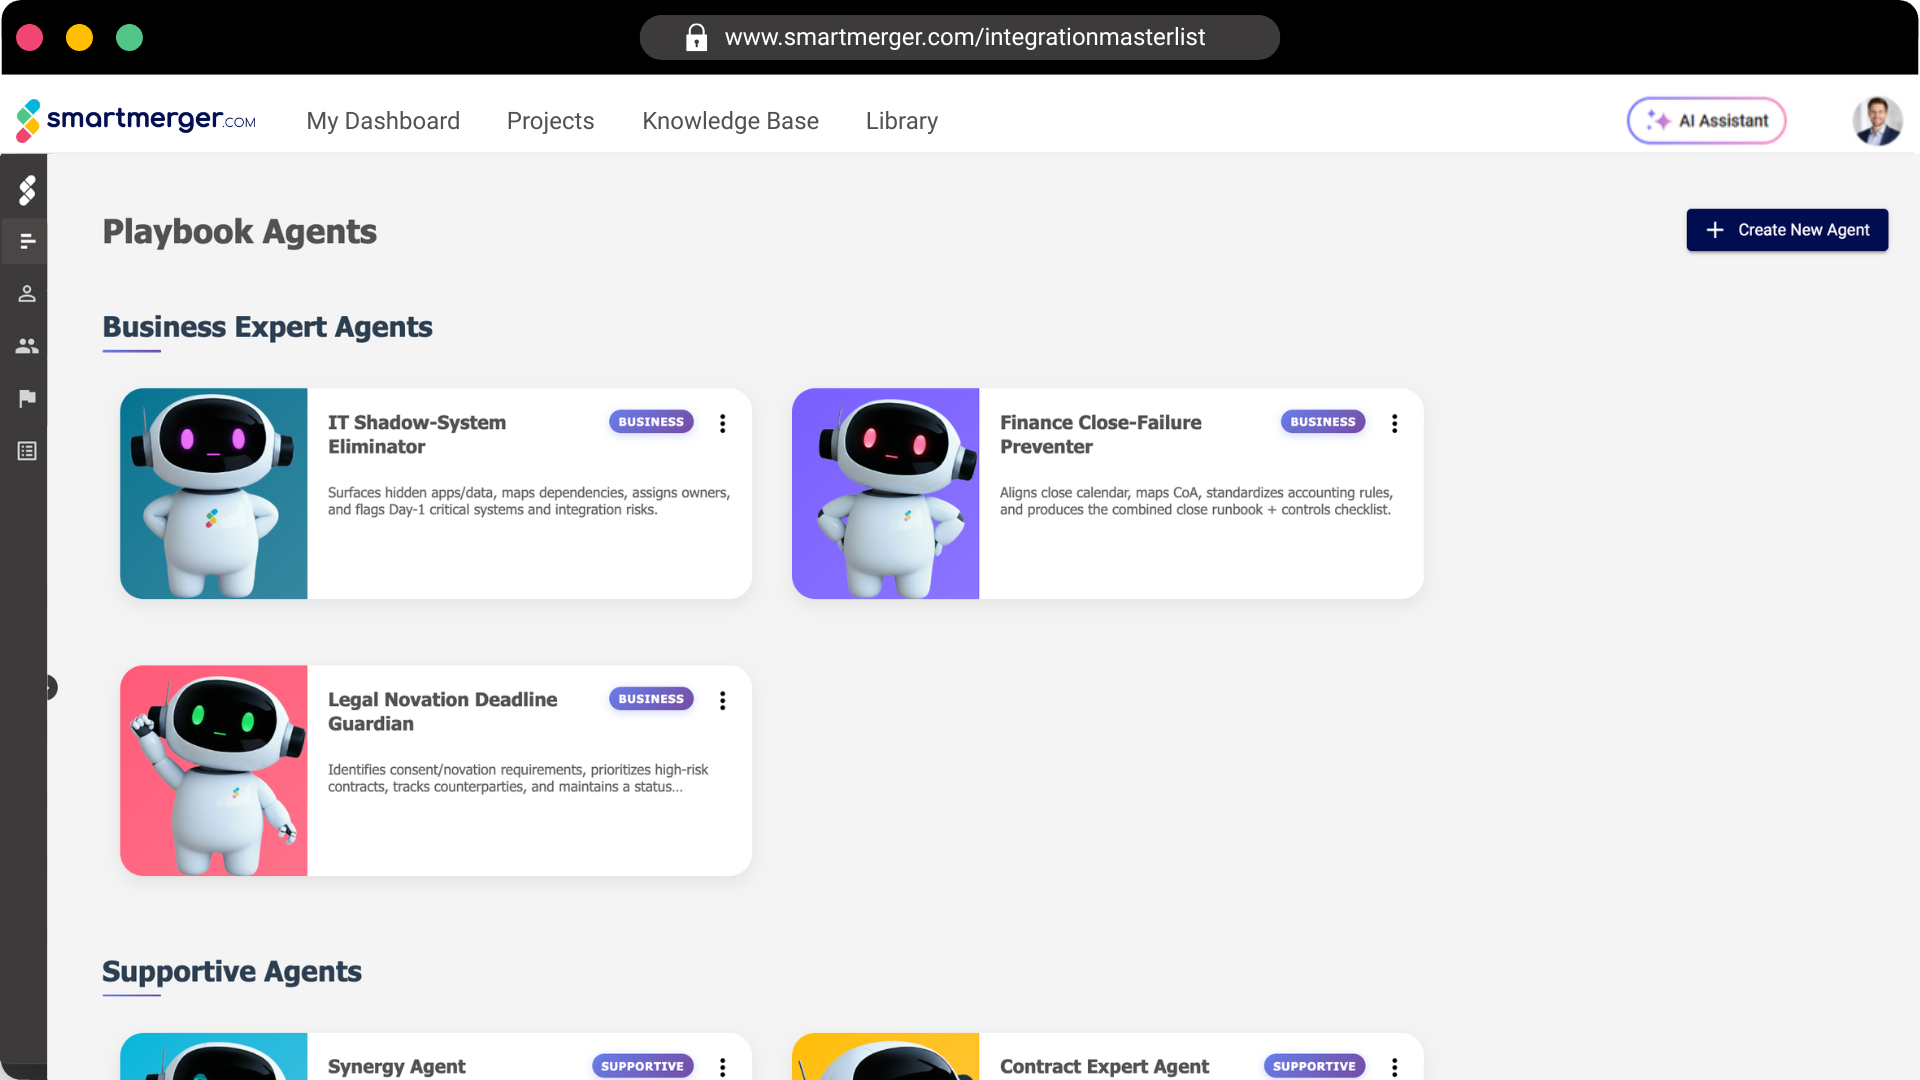
Task: Open IT Shadow-System Eliminator options menu
Action: [722, 423]
